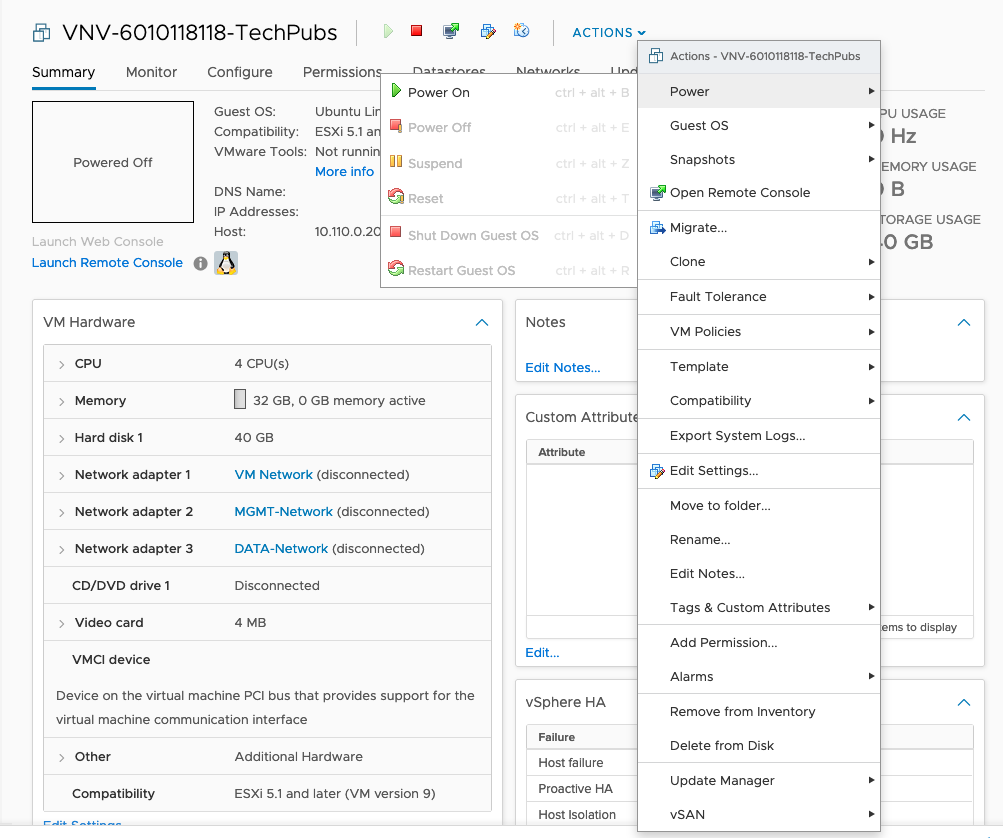The image size is (1003, 838).
Task: Click the memory usage bar icon
Action: pyautogui.click(x=240, y=399)
